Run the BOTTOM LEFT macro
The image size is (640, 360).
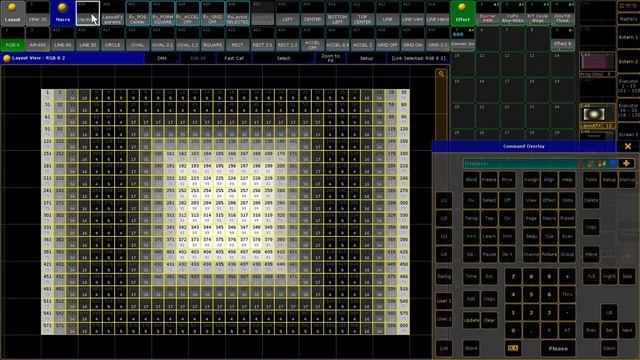pyautogui.click(x=338, y=13)
